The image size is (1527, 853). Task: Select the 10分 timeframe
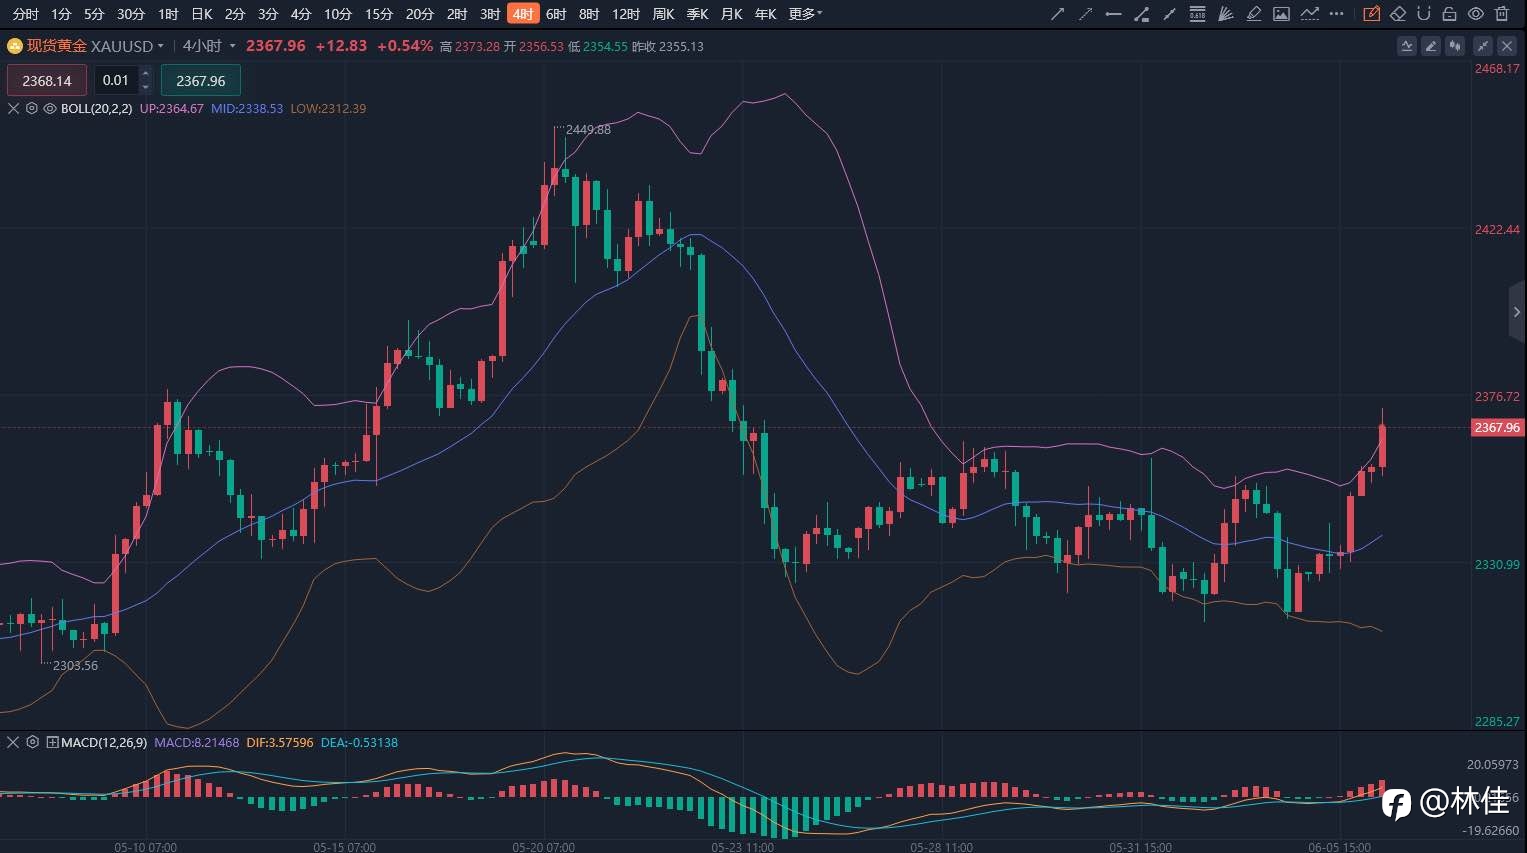click(x=338, y=14)
